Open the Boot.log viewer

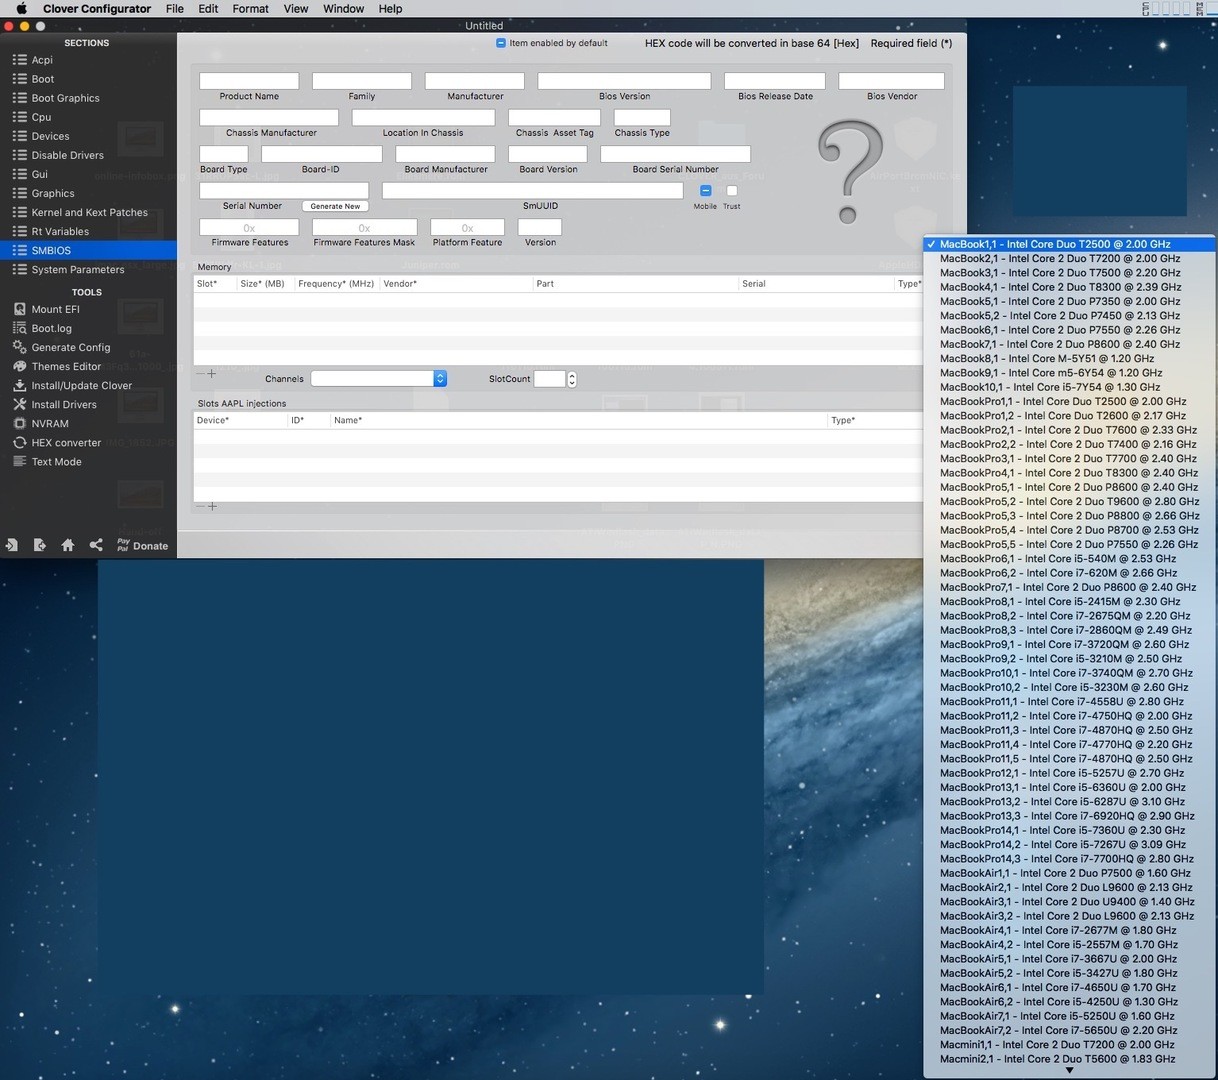(51, 328)
